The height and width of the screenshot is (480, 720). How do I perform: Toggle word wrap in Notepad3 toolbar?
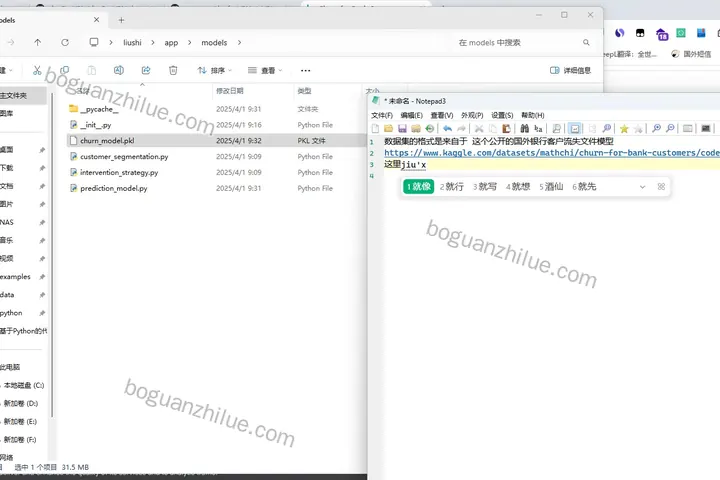pos(574,129)
